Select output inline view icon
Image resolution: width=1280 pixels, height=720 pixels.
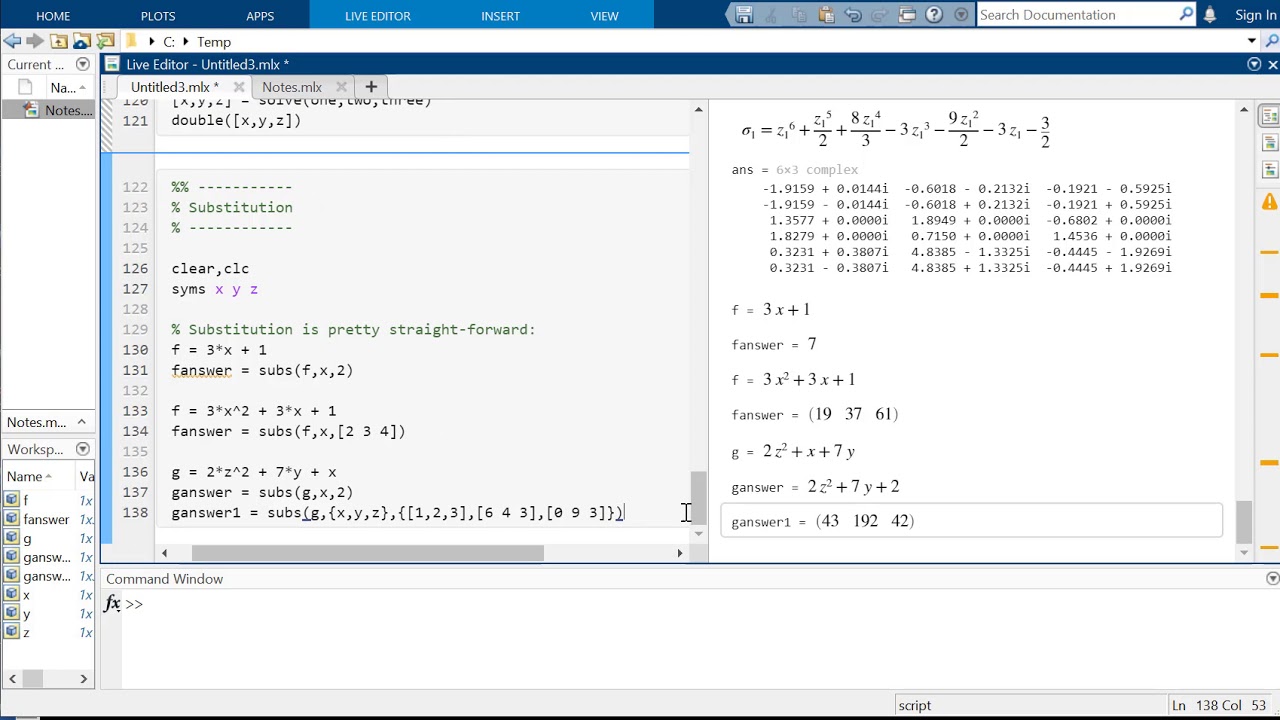(x=1270, y=143)
